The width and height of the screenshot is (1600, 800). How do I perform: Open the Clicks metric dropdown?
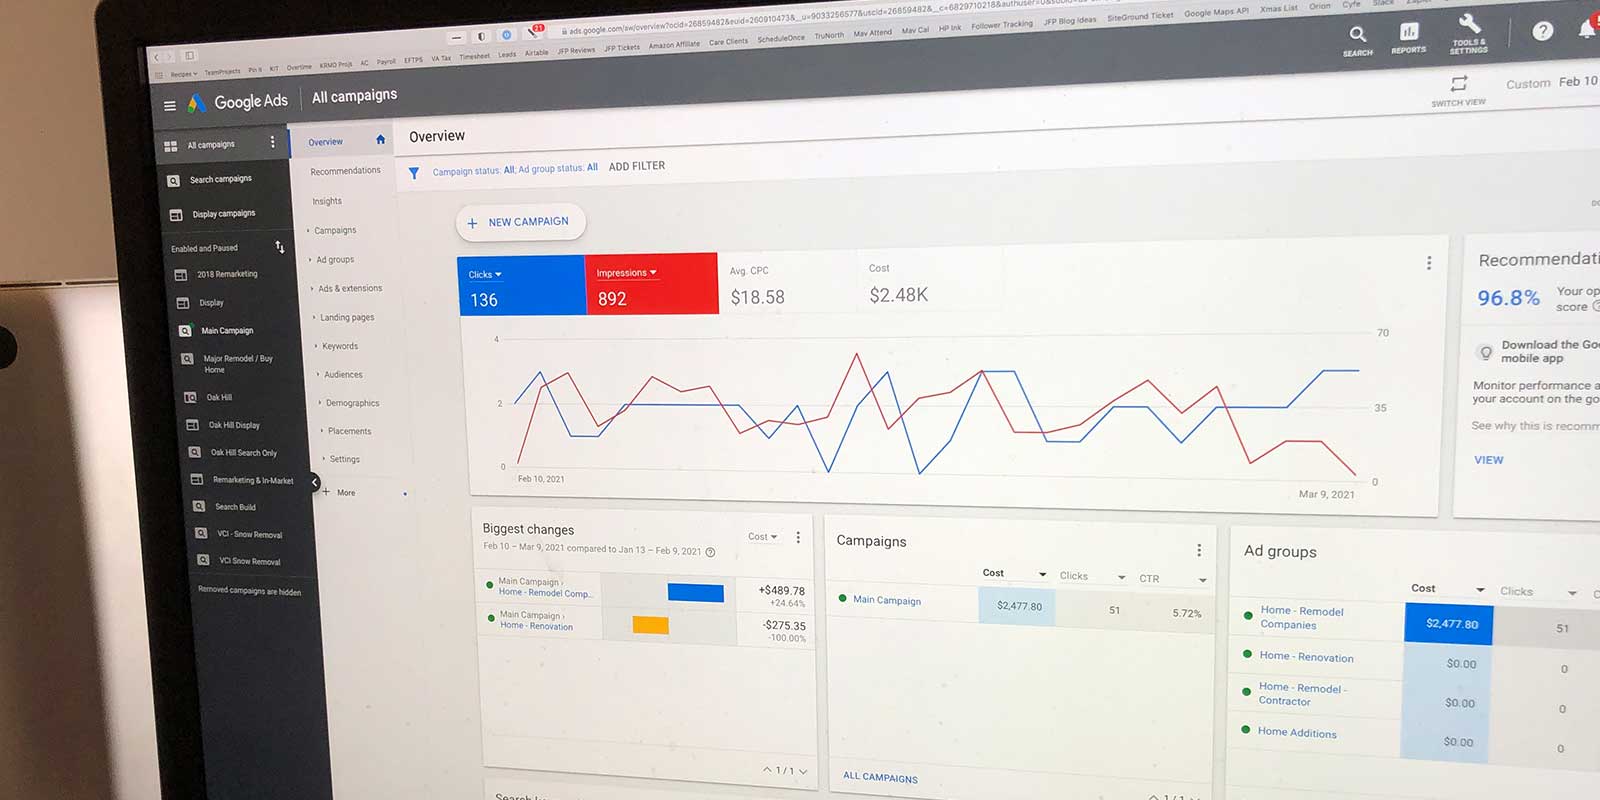pyautogui.click(x=485, y=275)
